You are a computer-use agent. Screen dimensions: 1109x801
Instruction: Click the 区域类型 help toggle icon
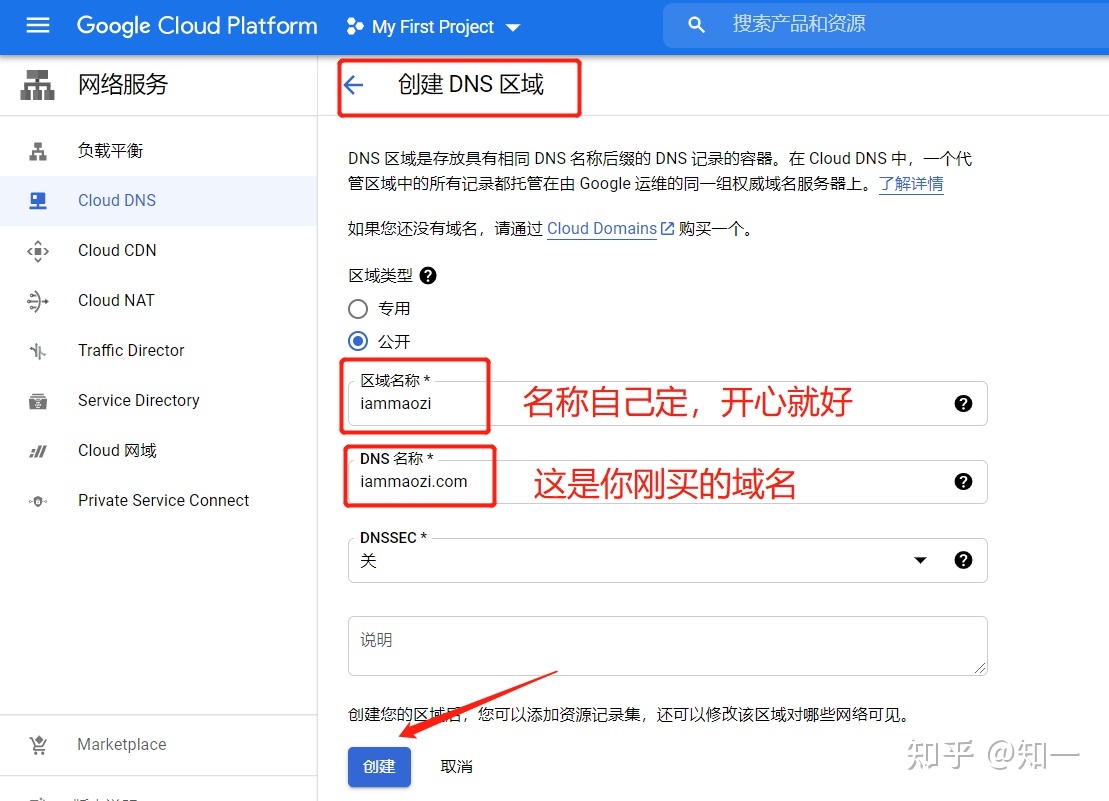pyautogui.click(x=428, y=275)
